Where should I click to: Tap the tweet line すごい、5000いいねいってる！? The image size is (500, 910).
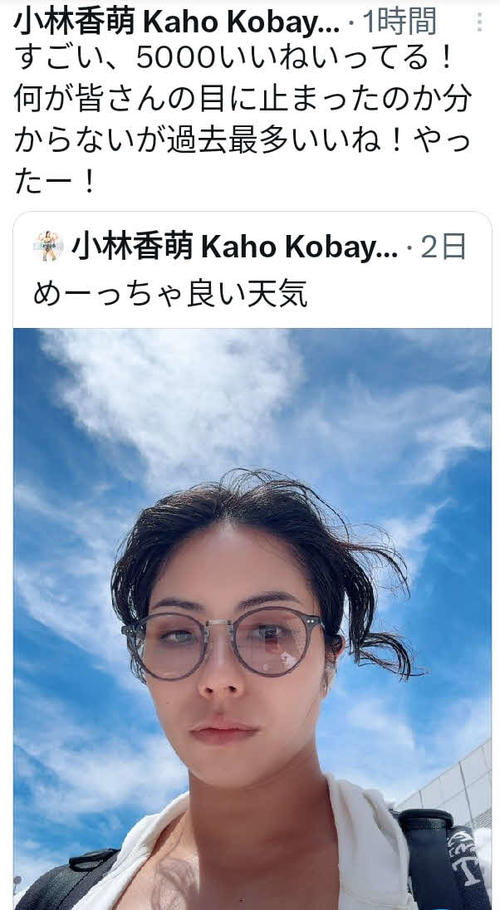pos(233,59)
